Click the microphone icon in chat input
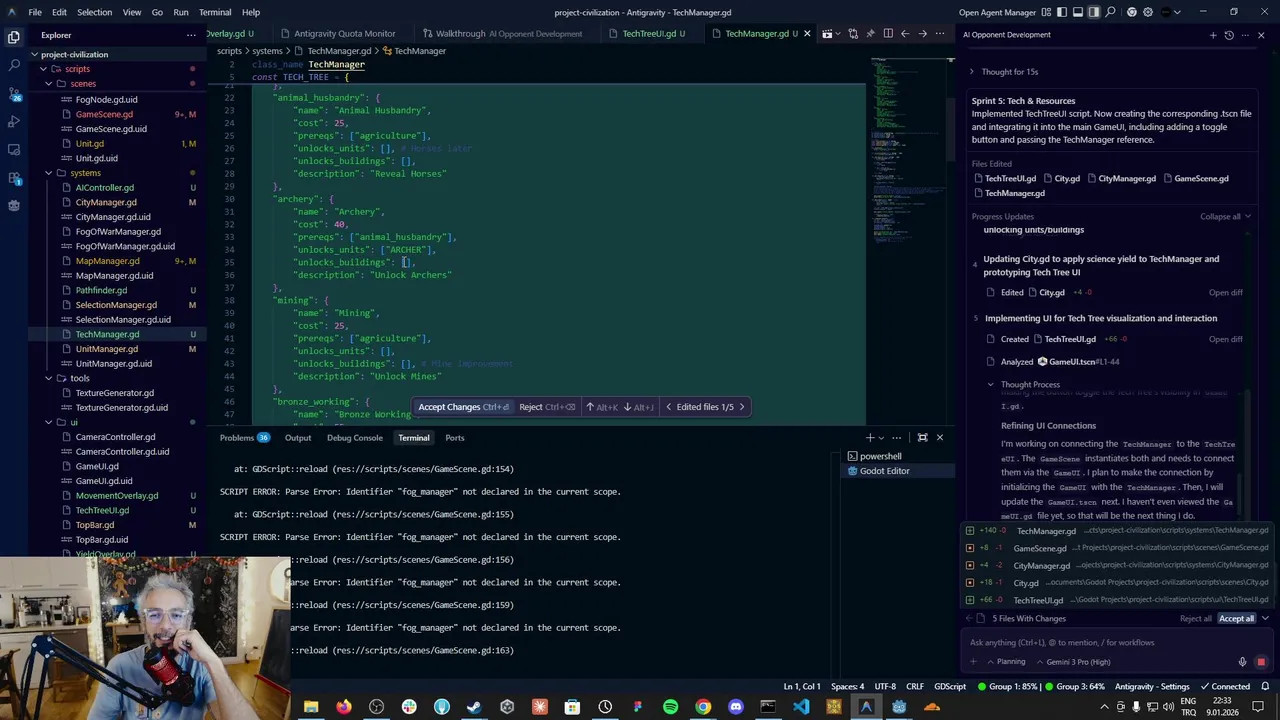This screenshot has width=1280, height=720. 1242,662
